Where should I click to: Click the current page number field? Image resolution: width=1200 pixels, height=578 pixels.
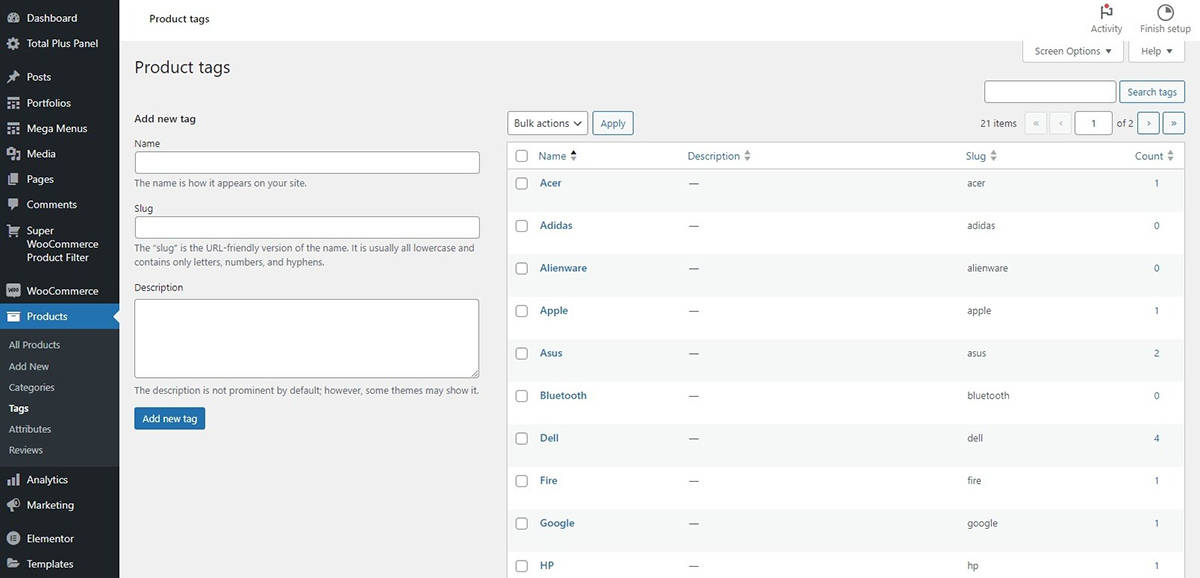click(x=1094, y=123)
